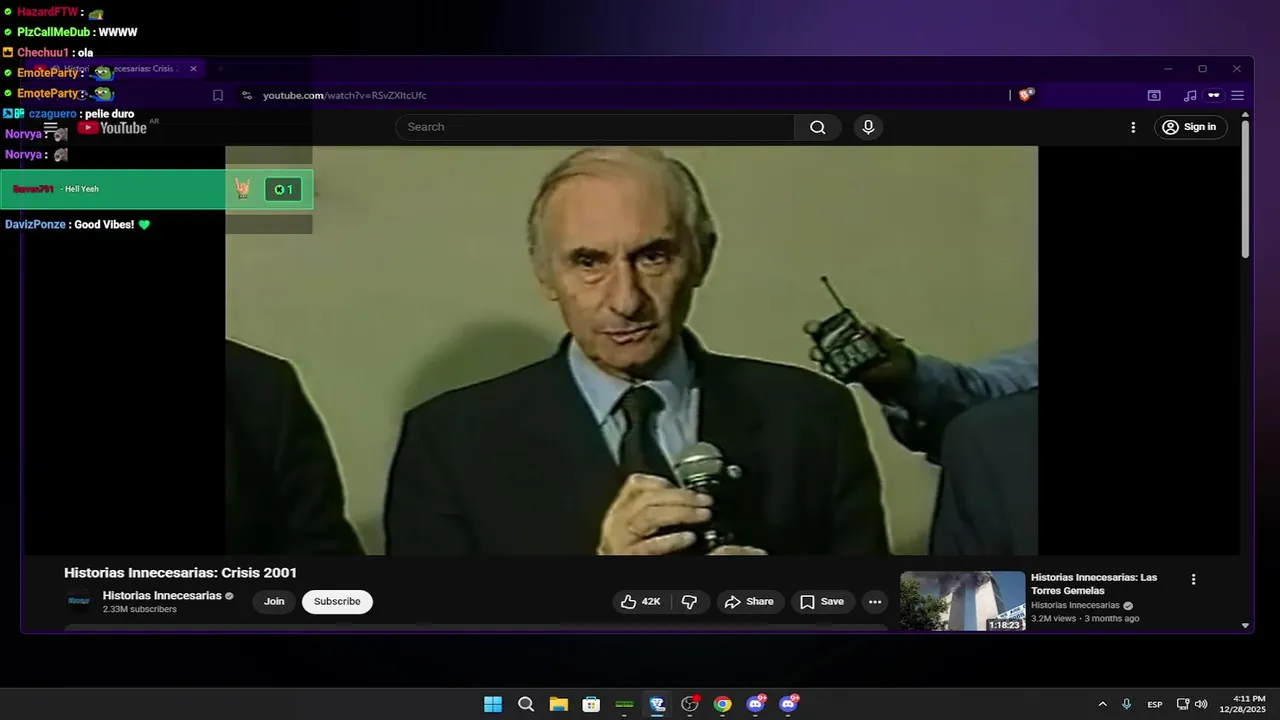Click chat username HazardFTW
This screenshot has width=1280, height=720.
tap(48, 12)
